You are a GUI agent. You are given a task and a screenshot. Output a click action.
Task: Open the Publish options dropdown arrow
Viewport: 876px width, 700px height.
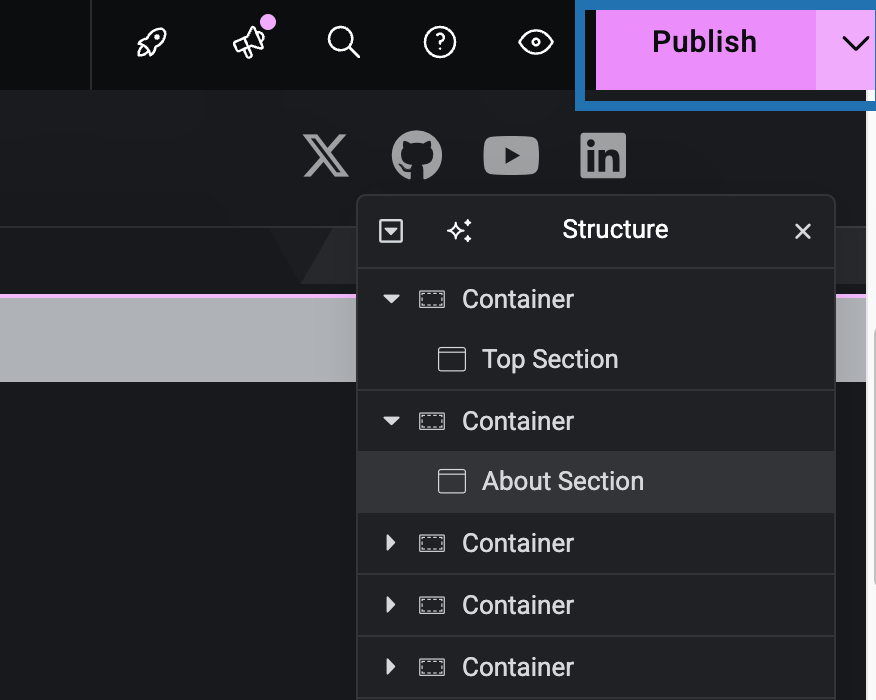[x=855, y=42]
